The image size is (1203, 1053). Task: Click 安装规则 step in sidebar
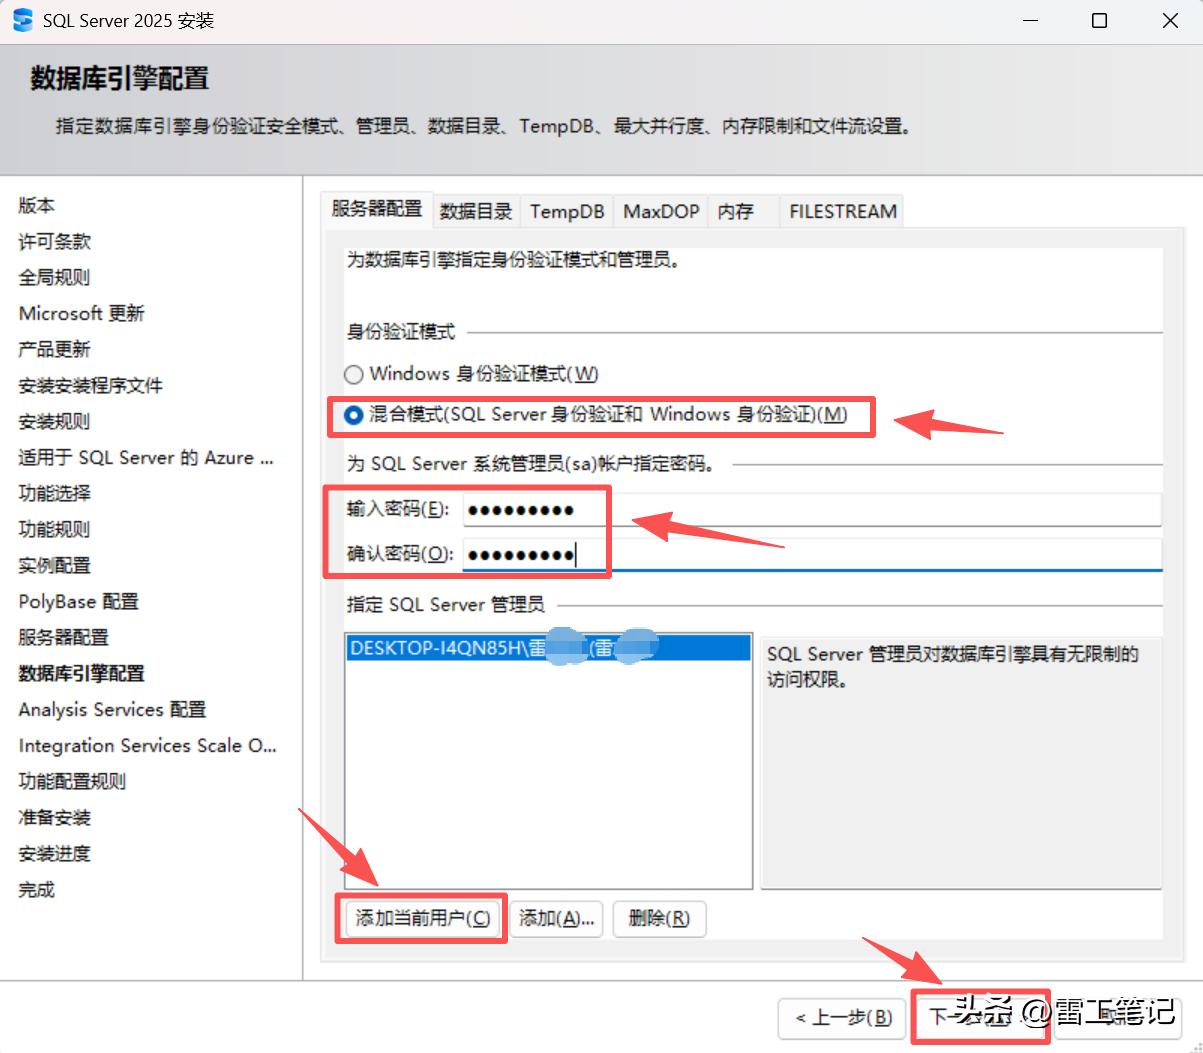tap(55, 421)
